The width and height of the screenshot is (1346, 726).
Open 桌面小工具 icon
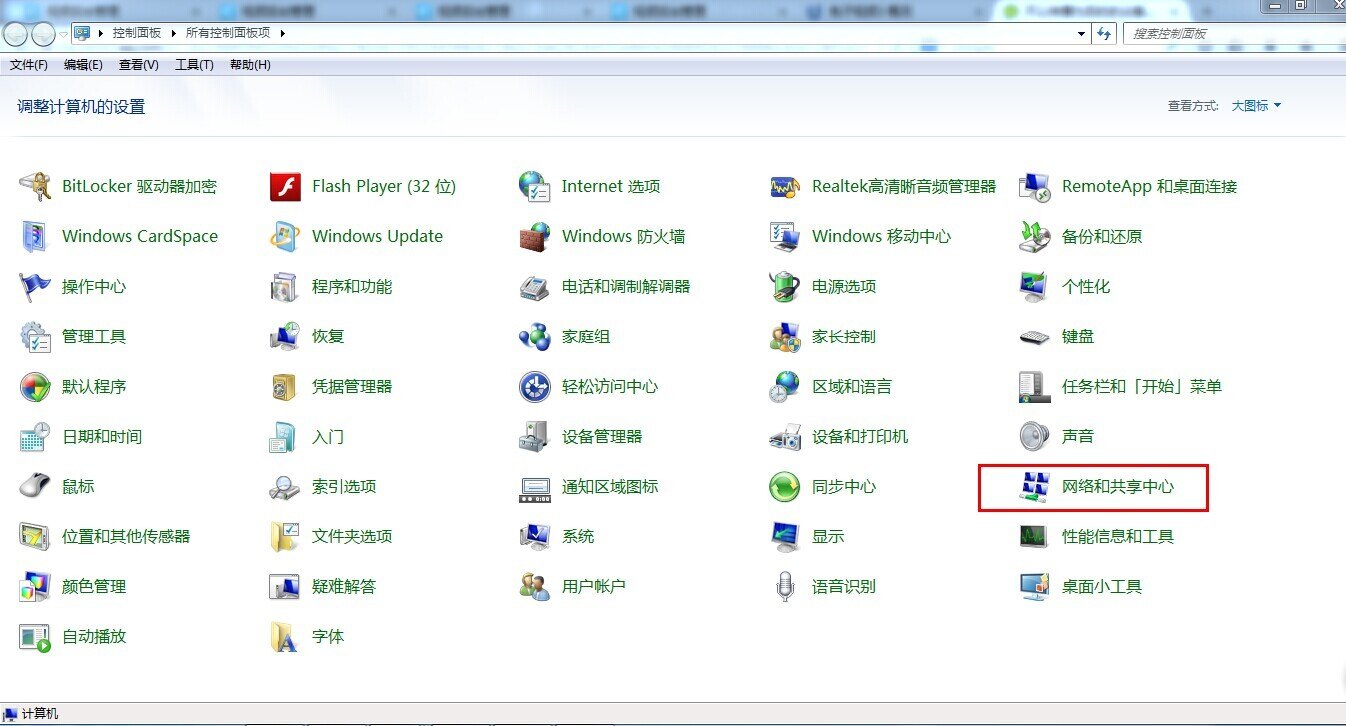click(x=1035, y=586)
